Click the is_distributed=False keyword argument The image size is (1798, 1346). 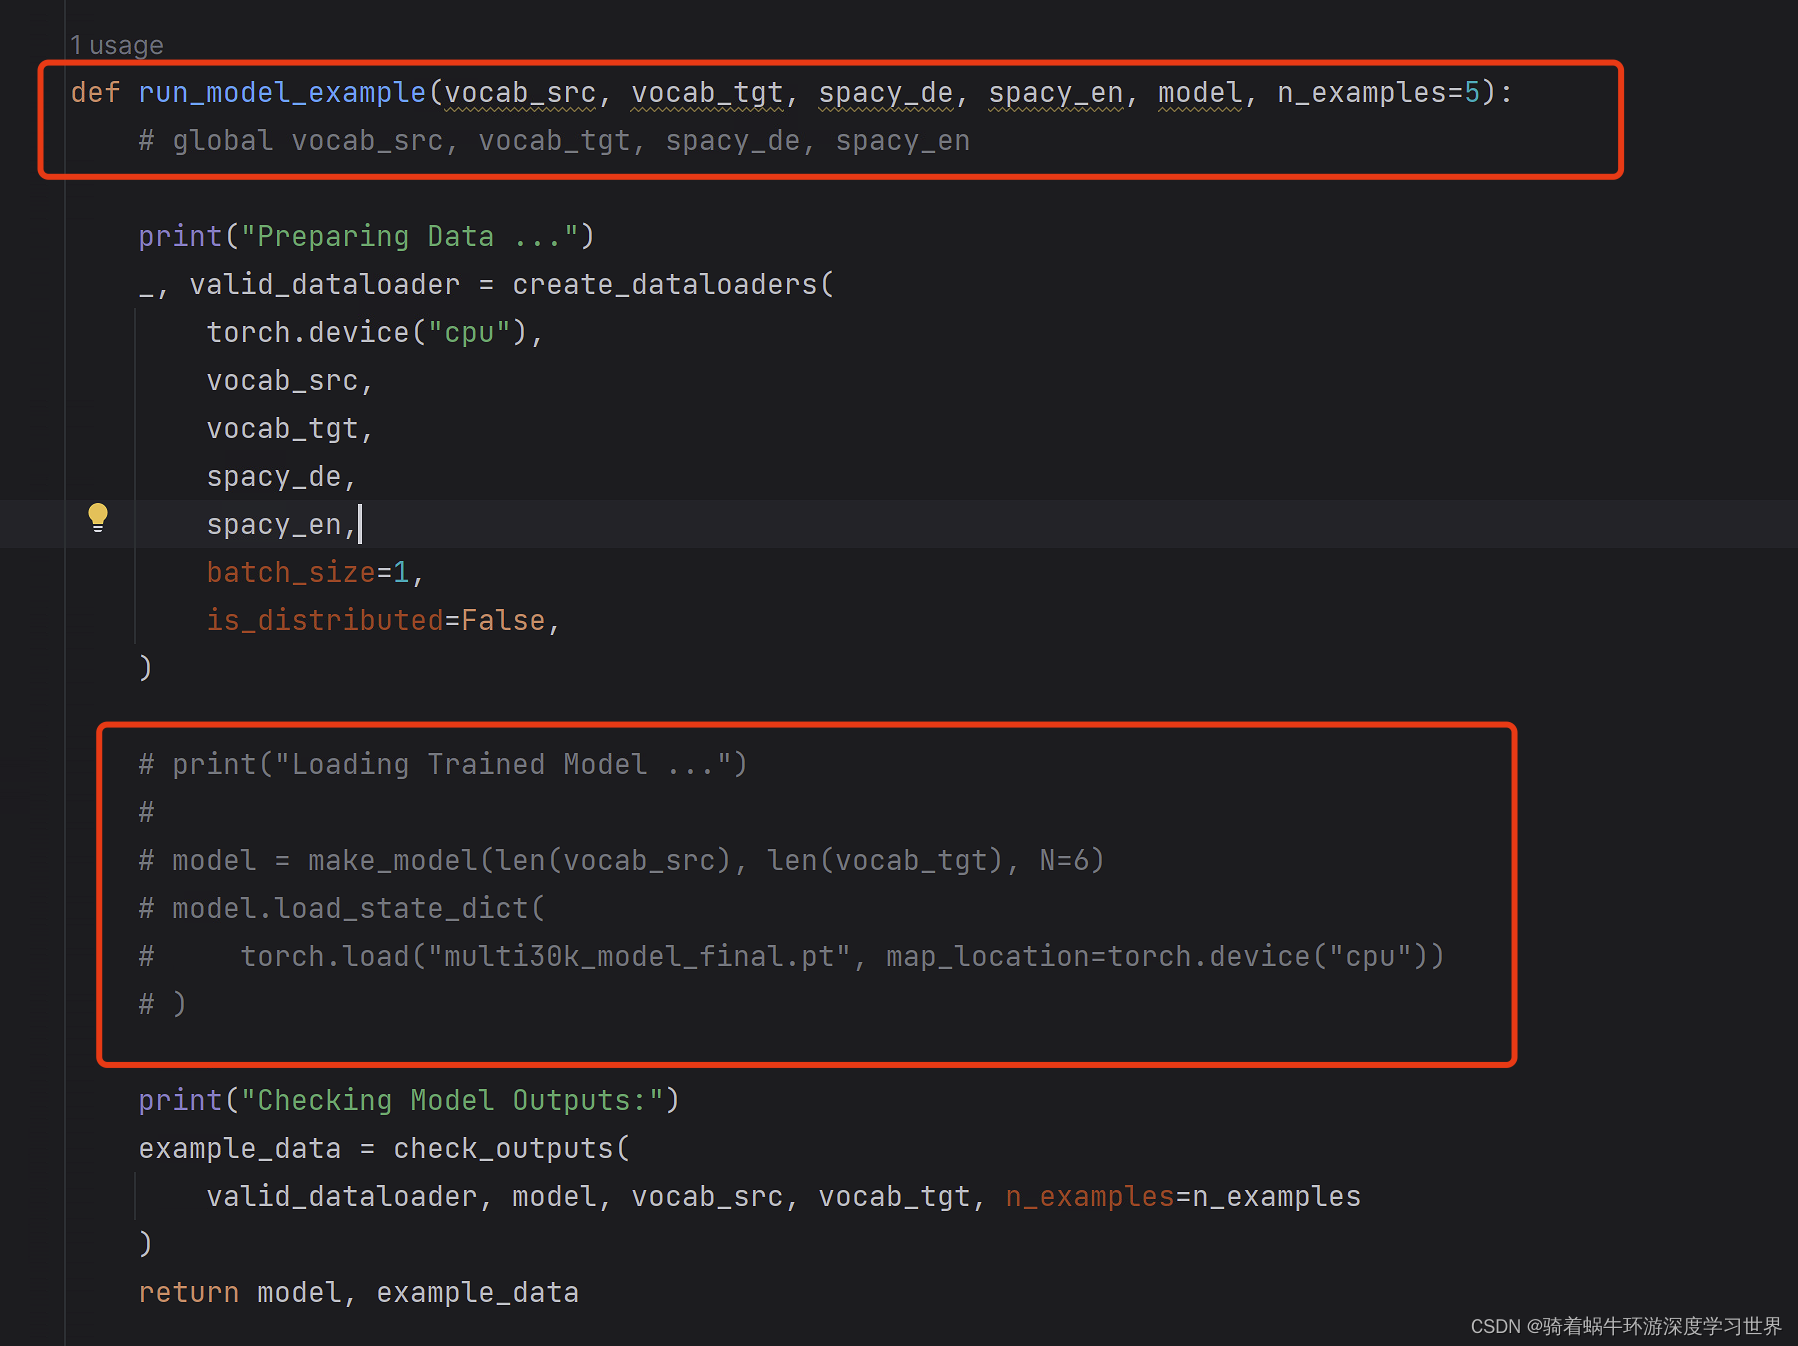click(376, 621)
